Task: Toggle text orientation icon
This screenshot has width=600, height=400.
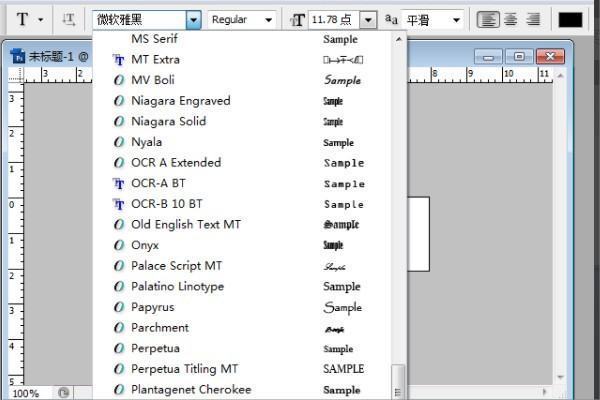Action: point(68,19)
